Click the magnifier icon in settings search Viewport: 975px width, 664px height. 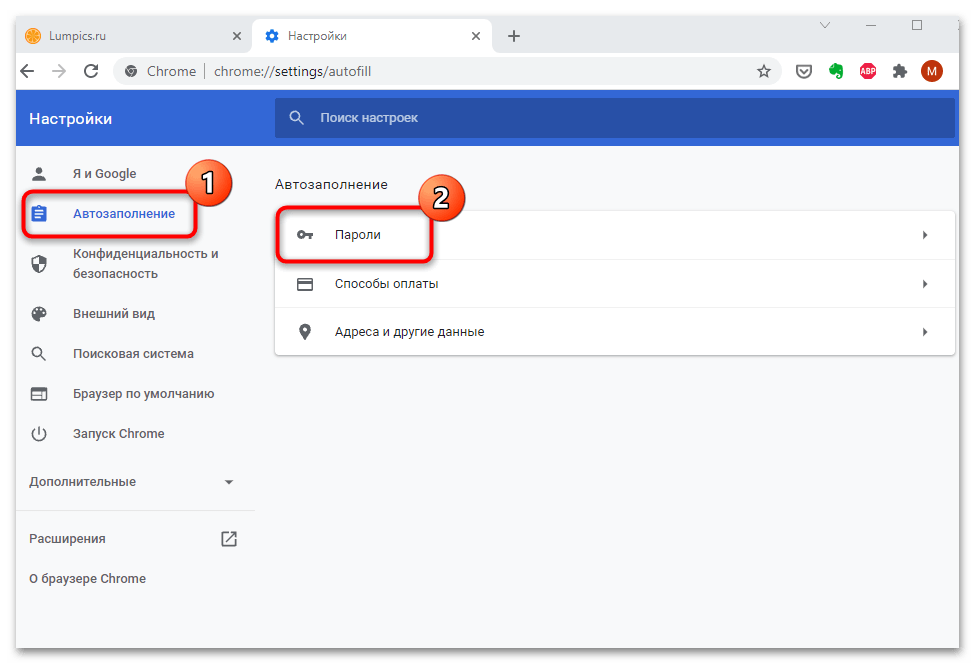click(x=297, y=118)
